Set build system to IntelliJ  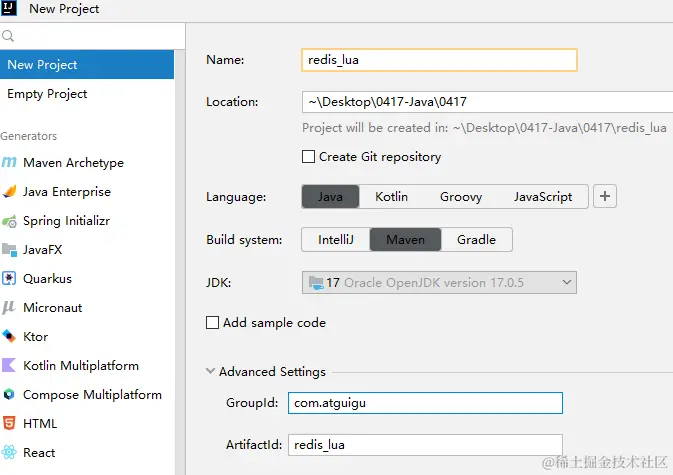click(x=335, y=240)
